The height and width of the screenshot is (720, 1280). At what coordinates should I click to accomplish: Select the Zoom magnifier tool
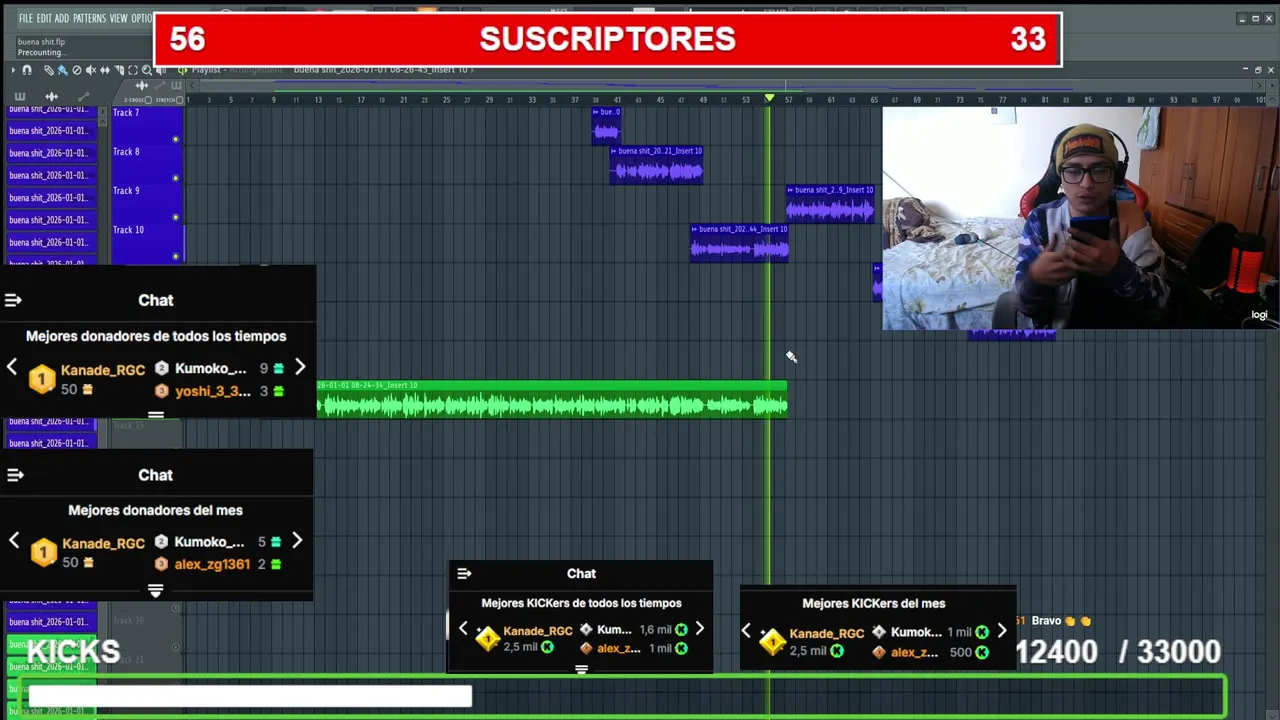147,70
